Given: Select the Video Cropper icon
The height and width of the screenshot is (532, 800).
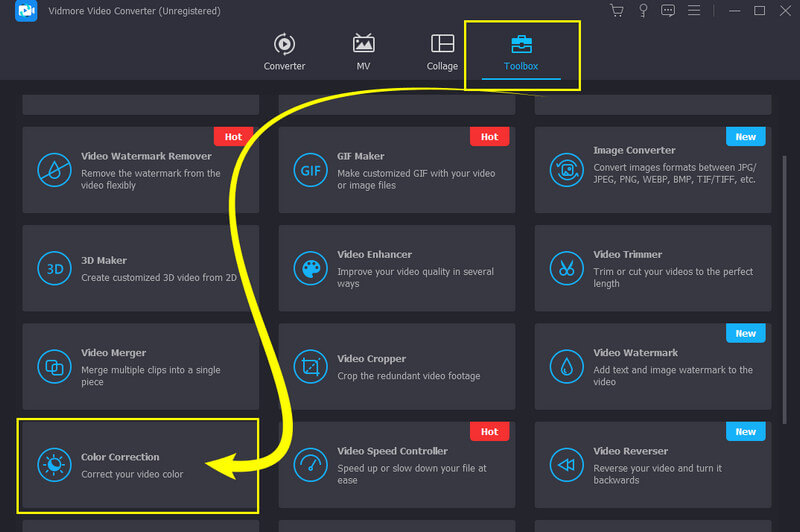Looking at the screenshot, I should click(x=310, y=366).
